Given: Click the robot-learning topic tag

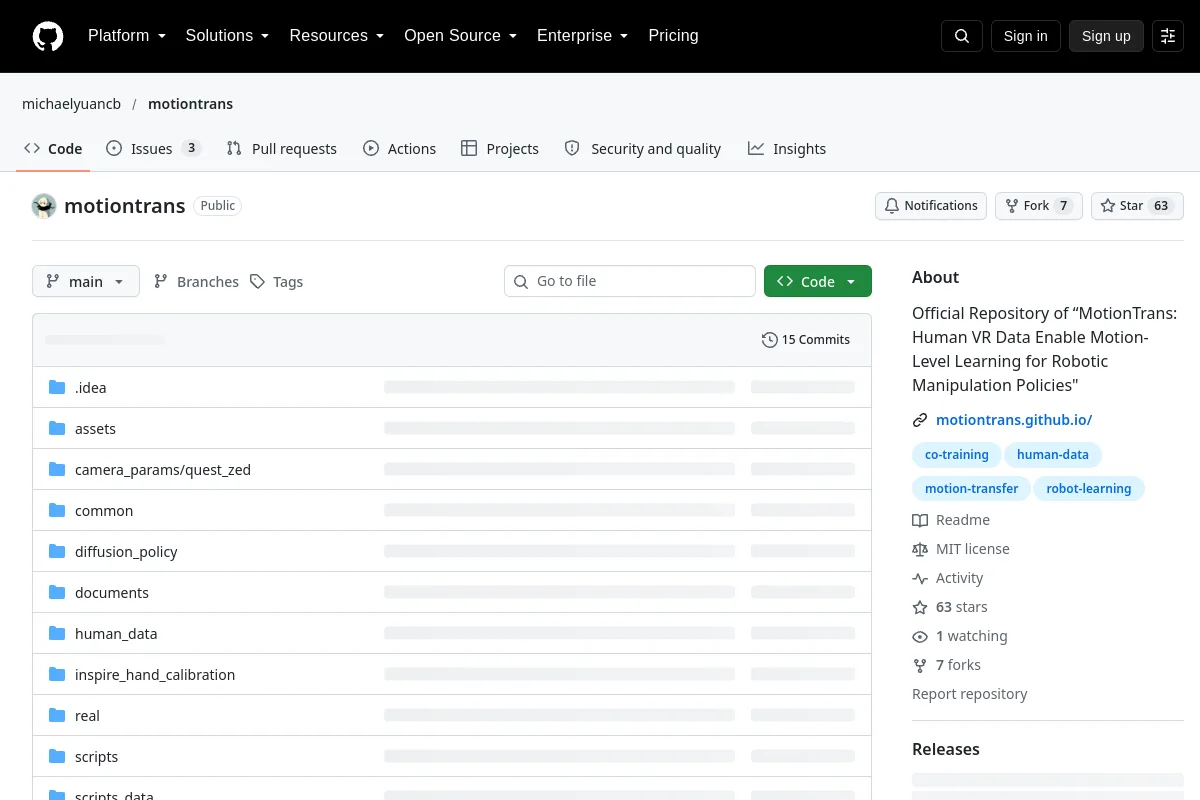Looking at the screenshot, I should pos(1089,489).
